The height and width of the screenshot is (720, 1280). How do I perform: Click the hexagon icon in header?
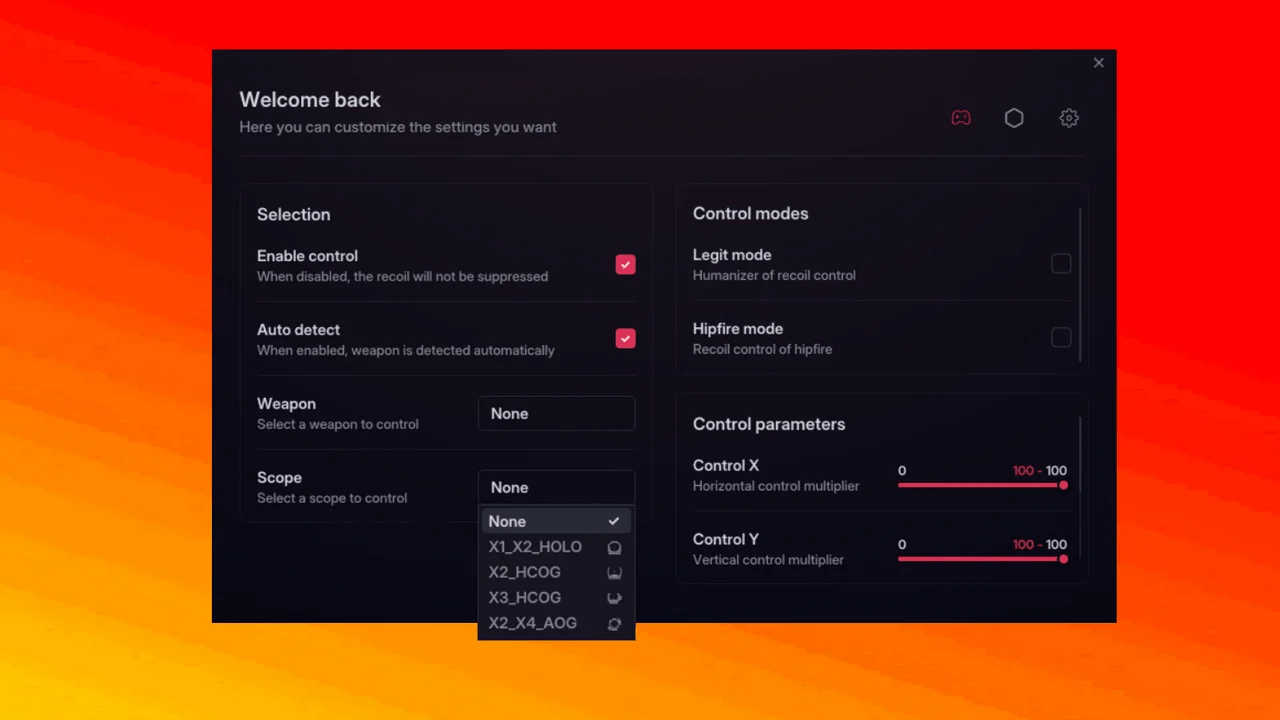click(1014, 118)
